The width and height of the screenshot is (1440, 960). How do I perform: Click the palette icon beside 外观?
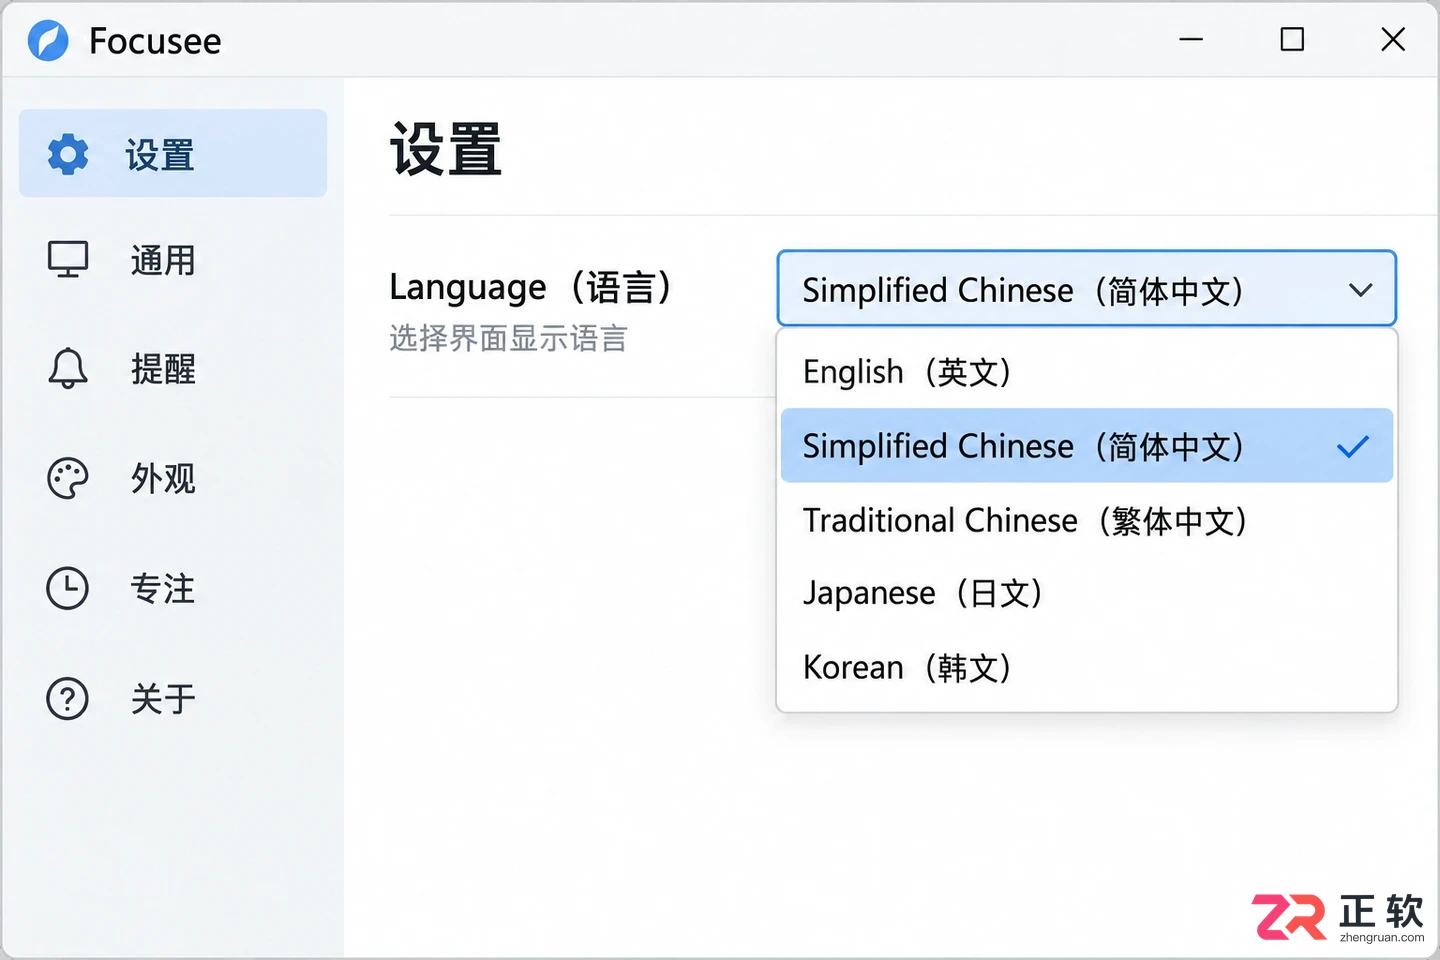(68, 478)
